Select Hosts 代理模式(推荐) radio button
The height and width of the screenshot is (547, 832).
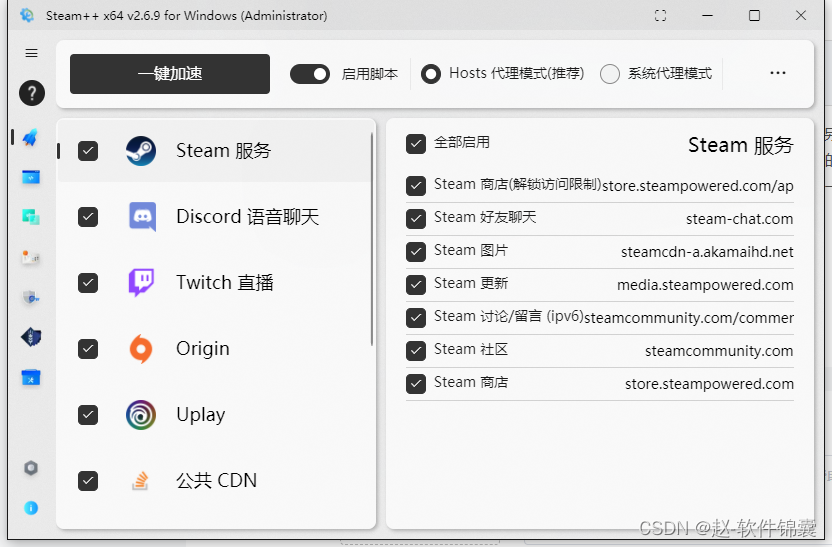[430, 74]
